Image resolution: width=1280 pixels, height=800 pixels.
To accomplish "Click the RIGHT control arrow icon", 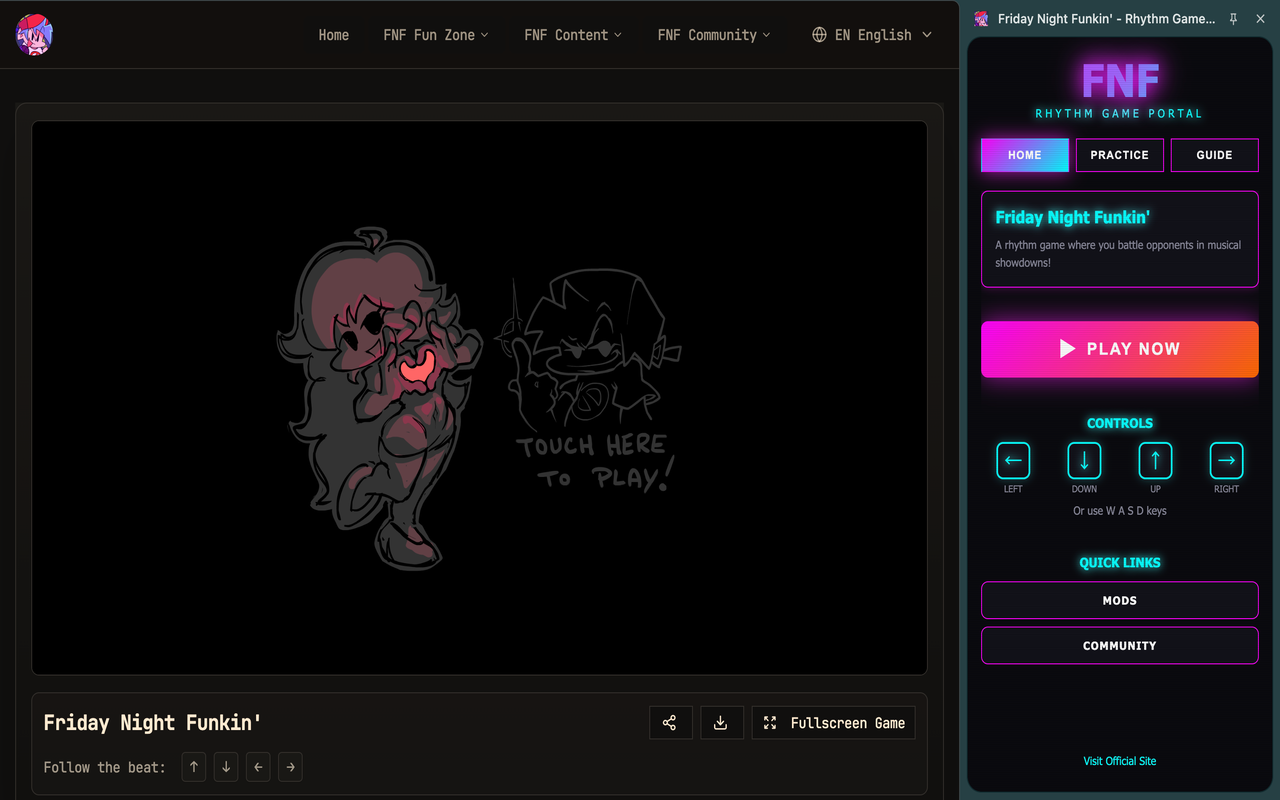I will [1227, 461].
